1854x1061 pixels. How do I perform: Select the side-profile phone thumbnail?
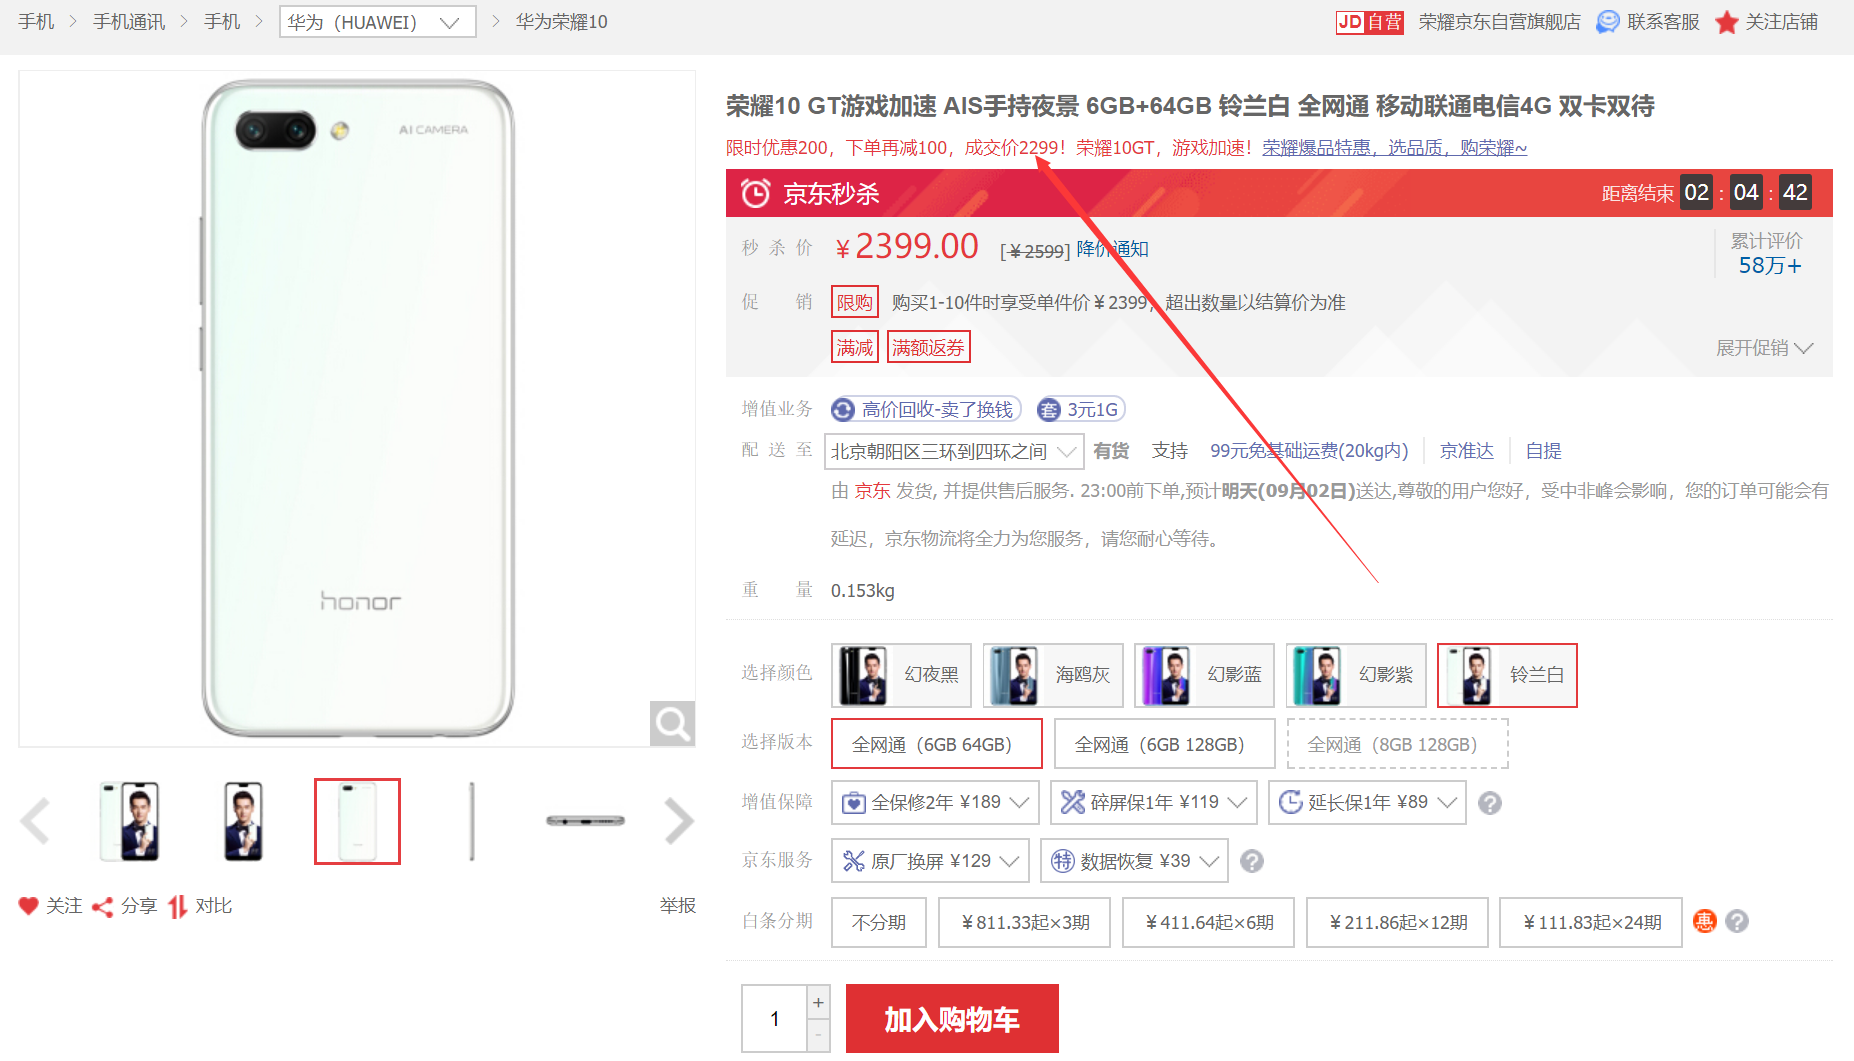[471, 821]
